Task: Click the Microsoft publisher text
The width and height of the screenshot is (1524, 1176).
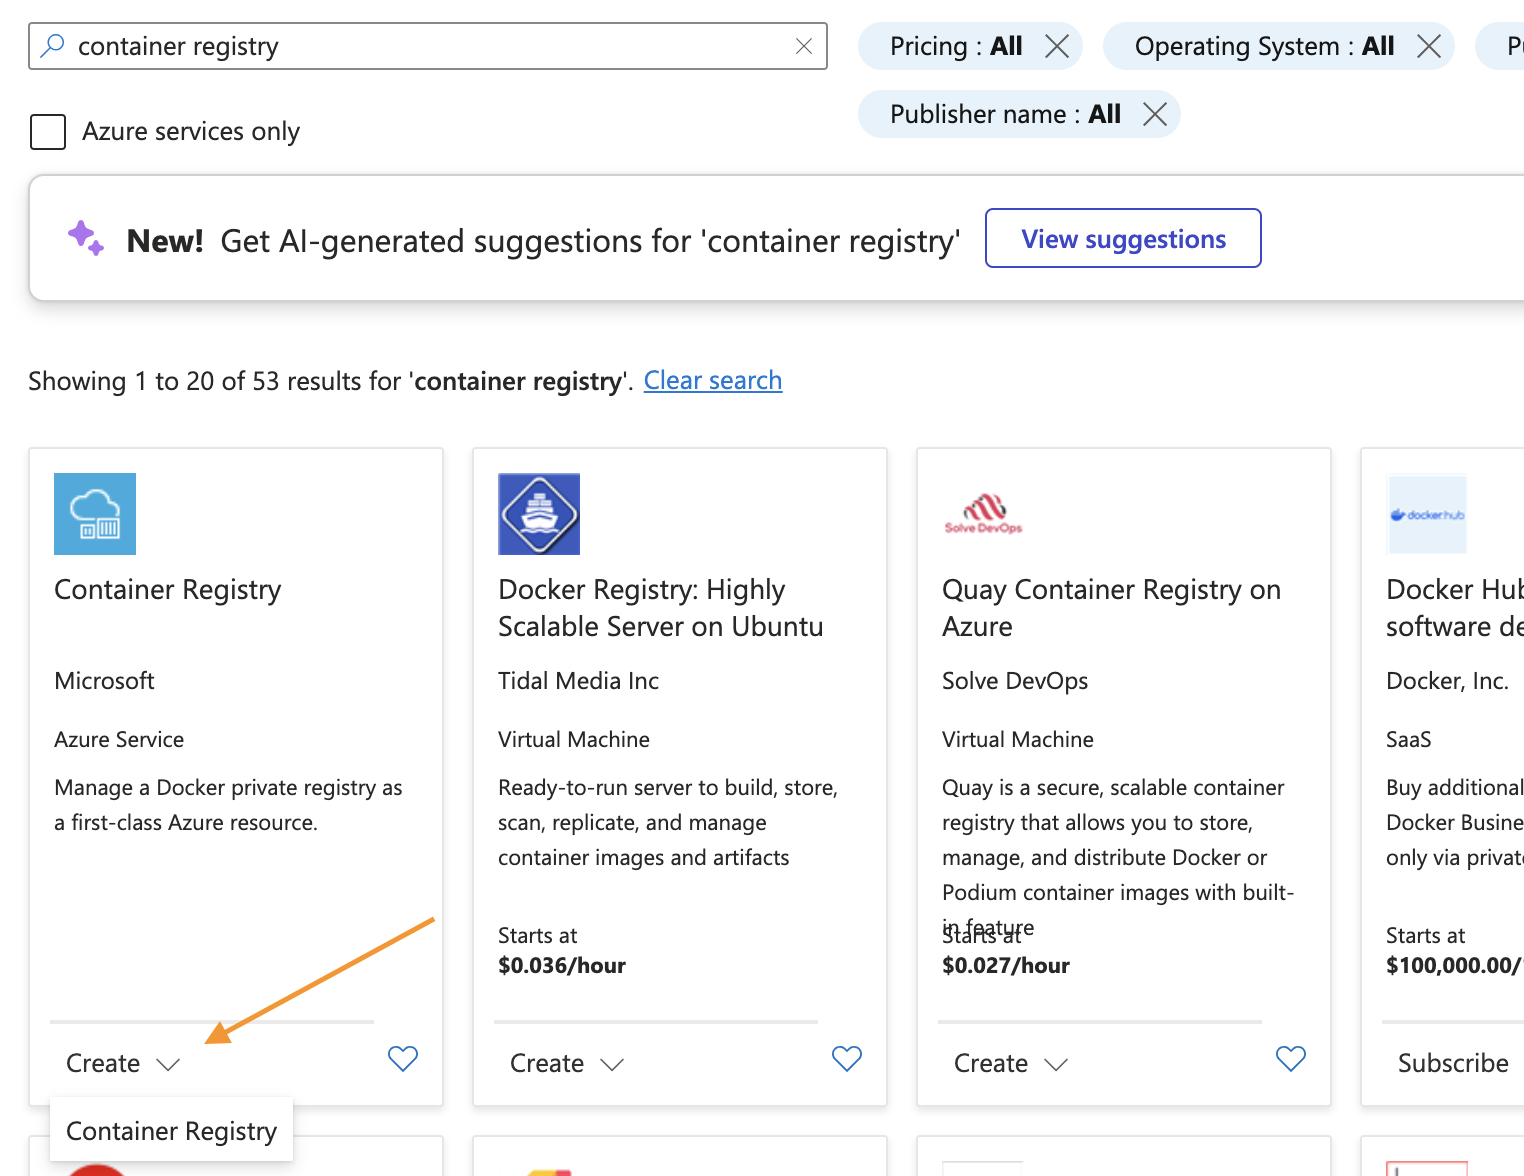Action: tap(104, 681)
